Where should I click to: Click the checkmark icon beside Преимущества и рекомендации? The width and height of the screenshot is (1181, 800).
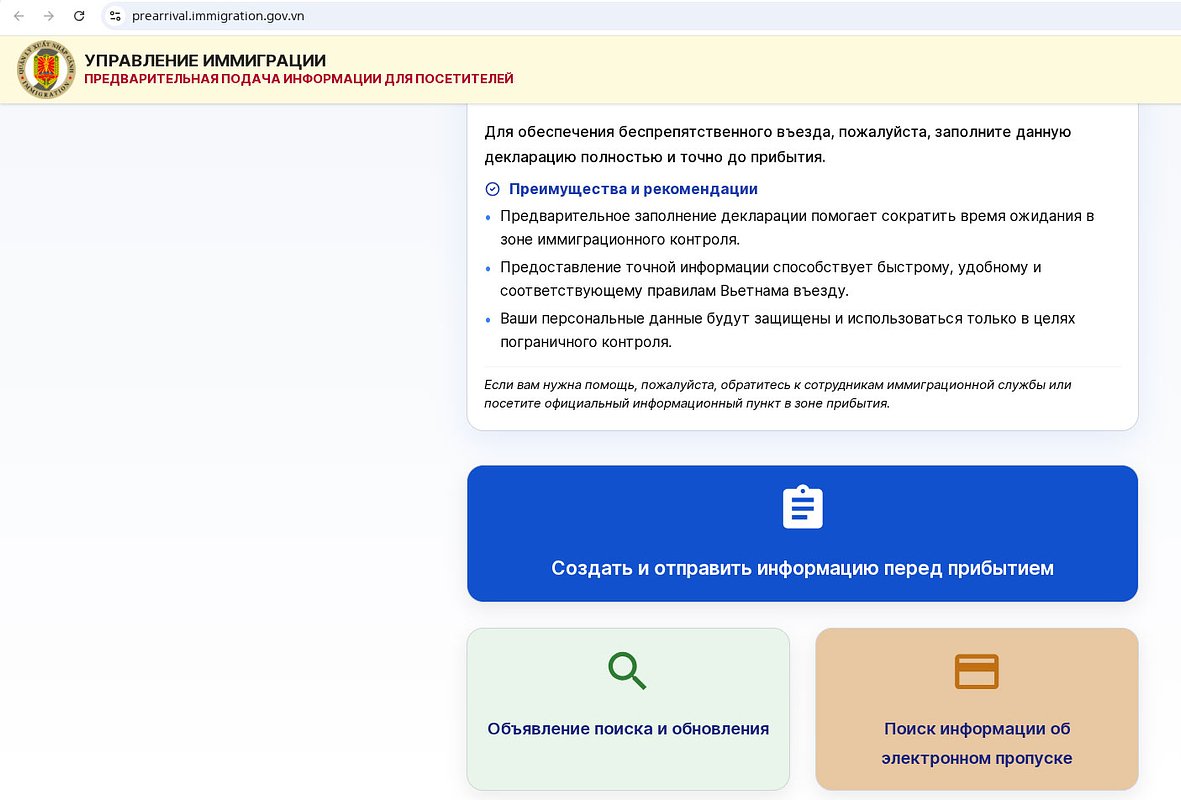click(493, 189)
